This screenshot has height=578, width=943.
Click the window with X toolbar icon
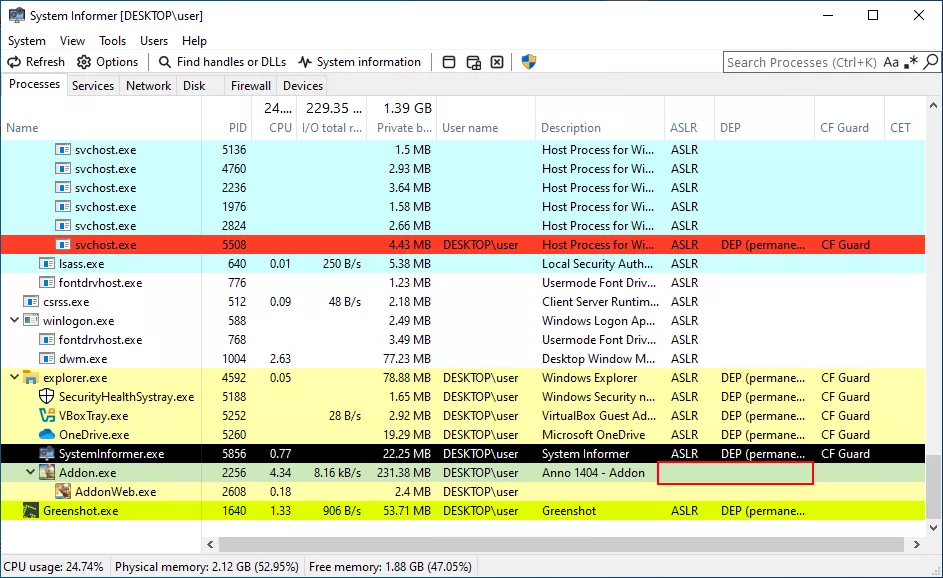pyautogui.click(x=497, y=62)
